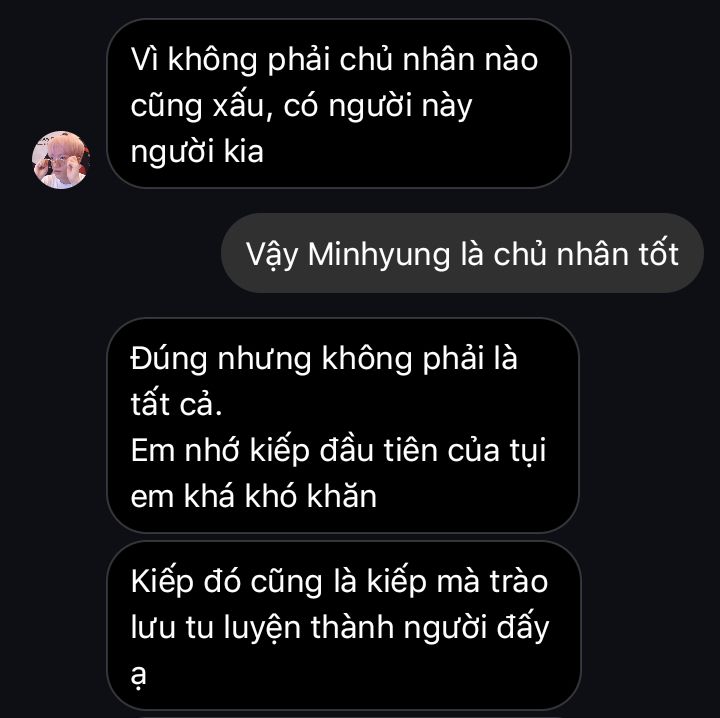The height and width of the screenshot is (718, 720).
Task: Select the message starting "Kiếp đó cũng là kiếp"
Action: (x=344, y=626)
